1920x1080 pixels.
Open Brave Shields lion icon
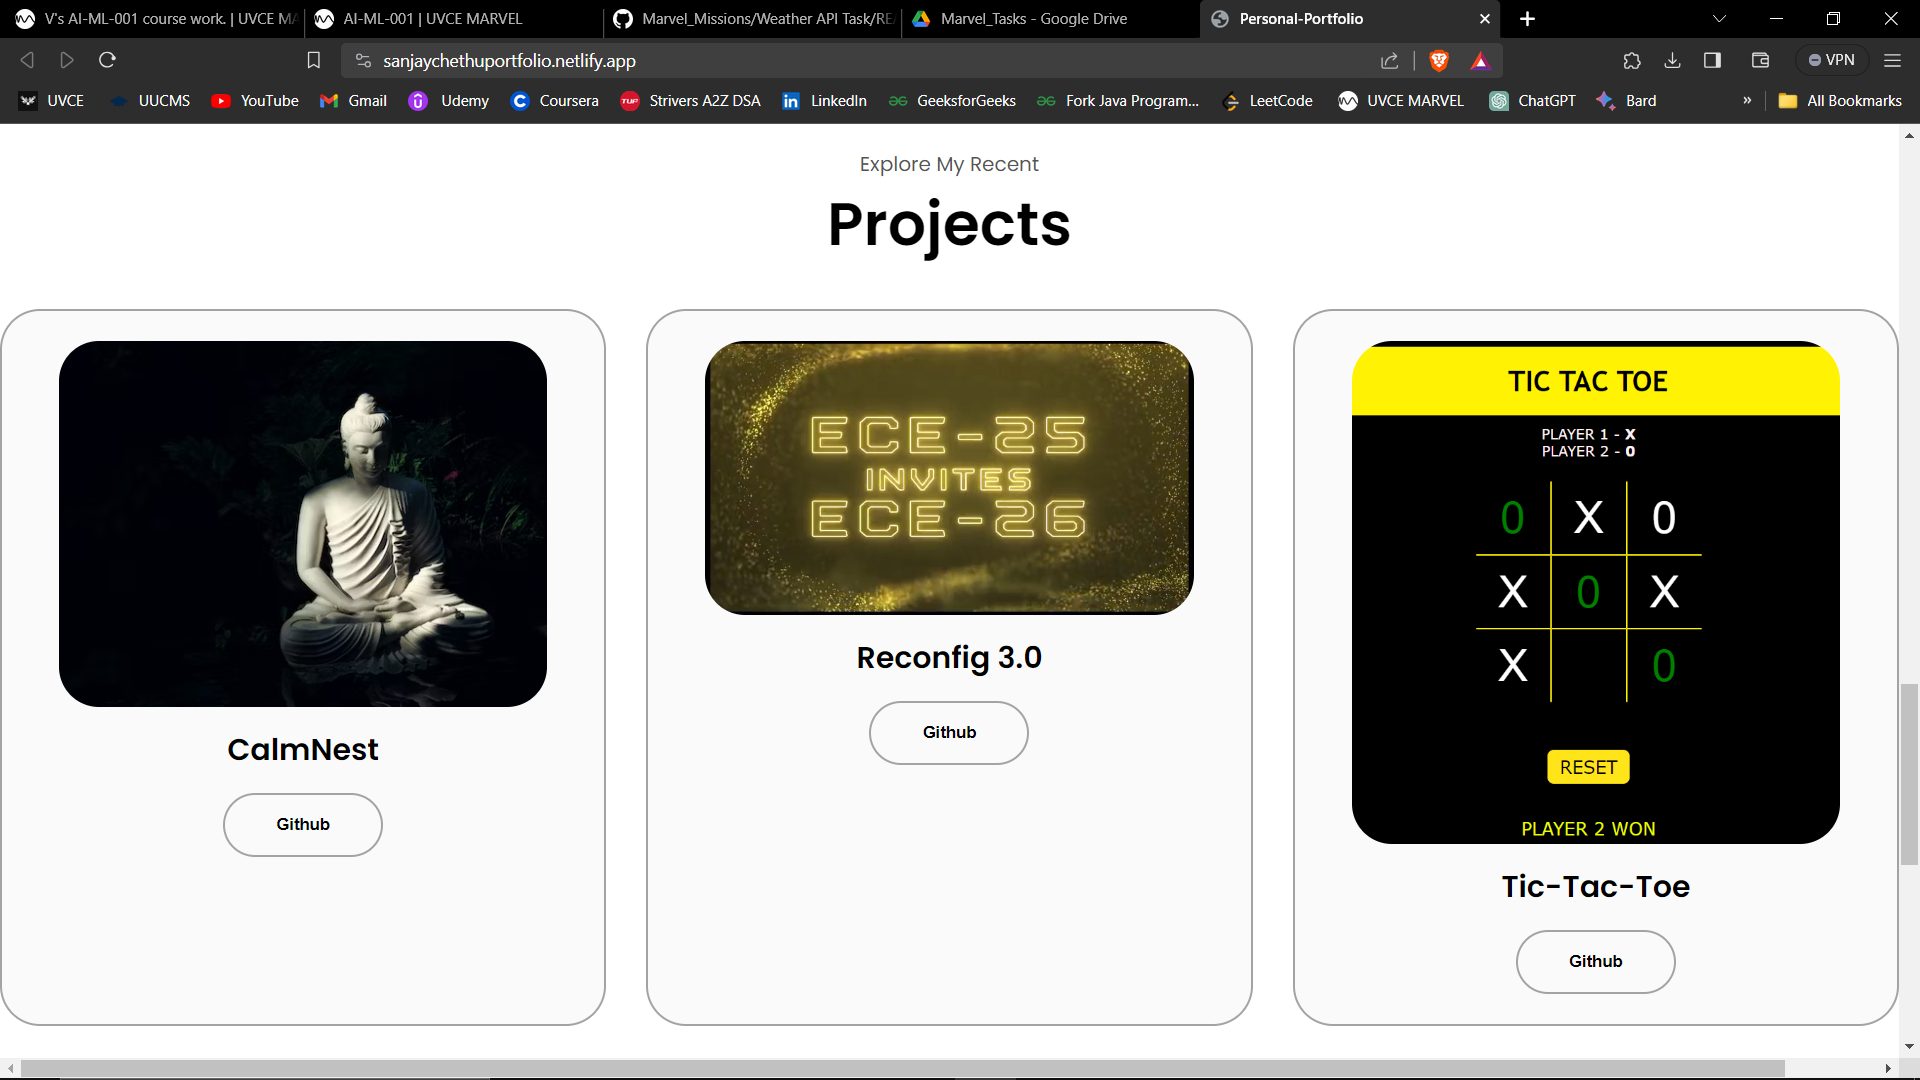tap(1439, 61)
